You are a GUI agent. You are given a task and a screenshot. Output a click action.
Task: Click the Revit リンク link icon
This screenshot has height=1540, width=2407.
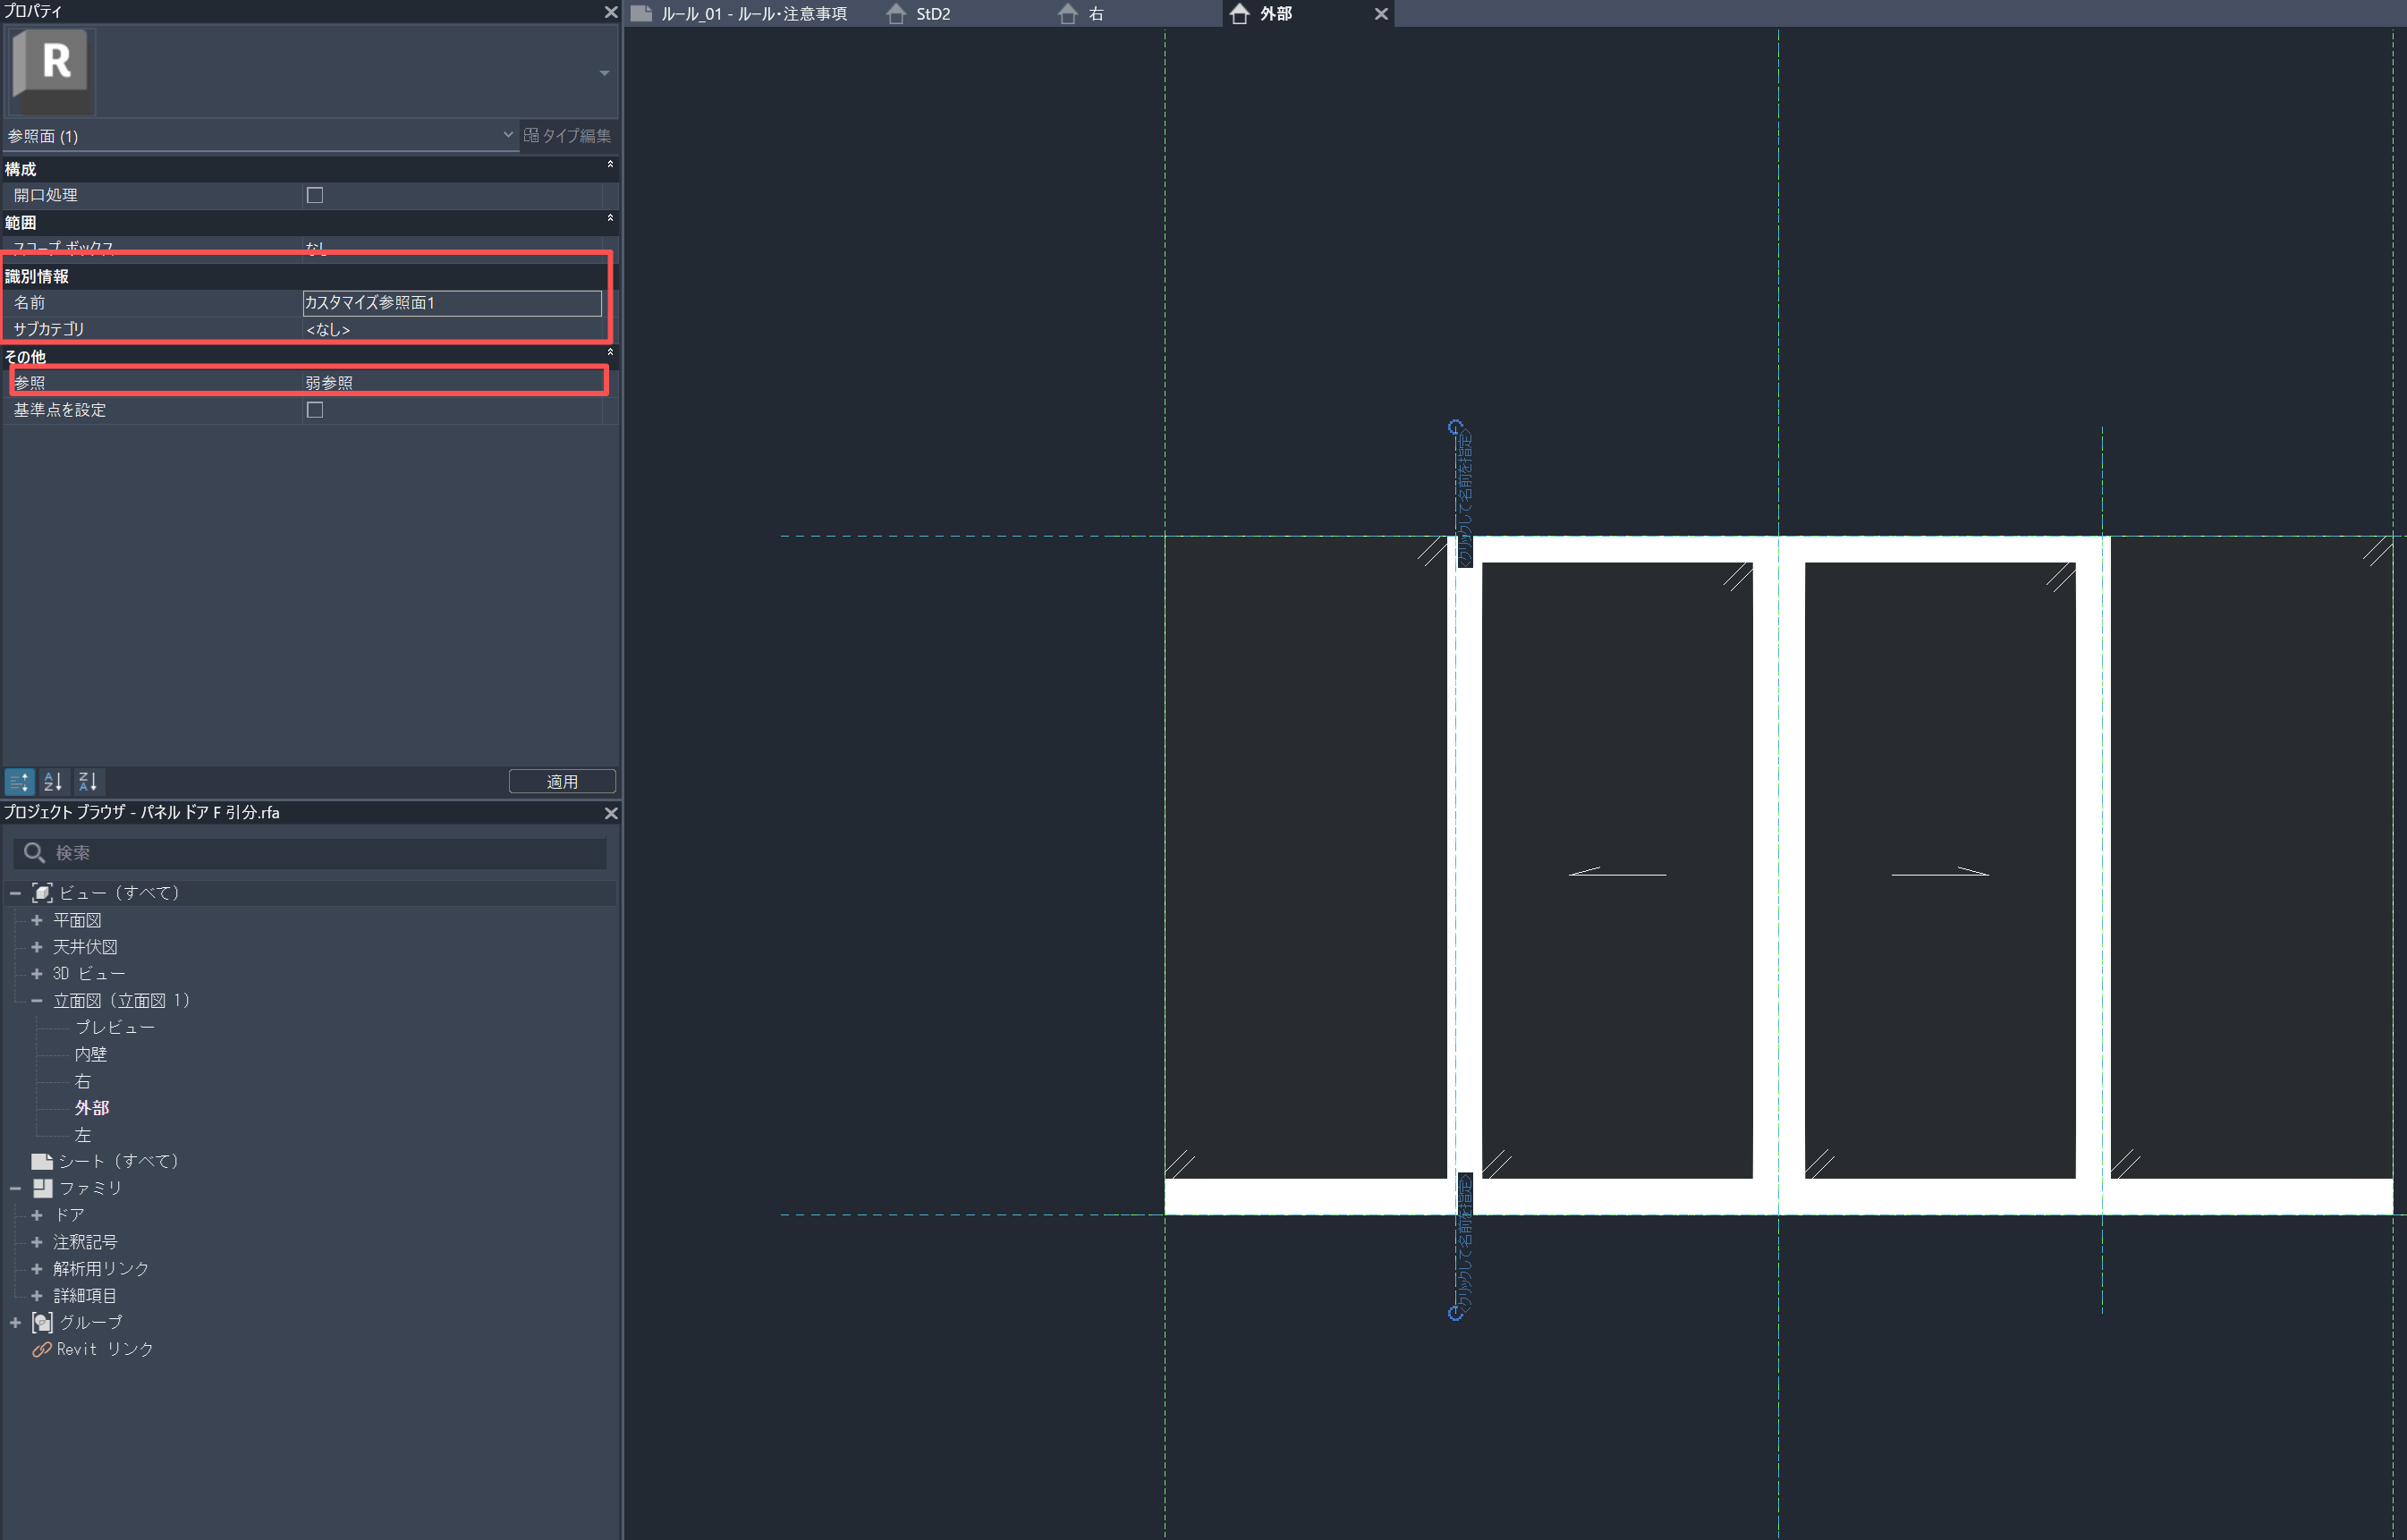(x=41, y=1349)
